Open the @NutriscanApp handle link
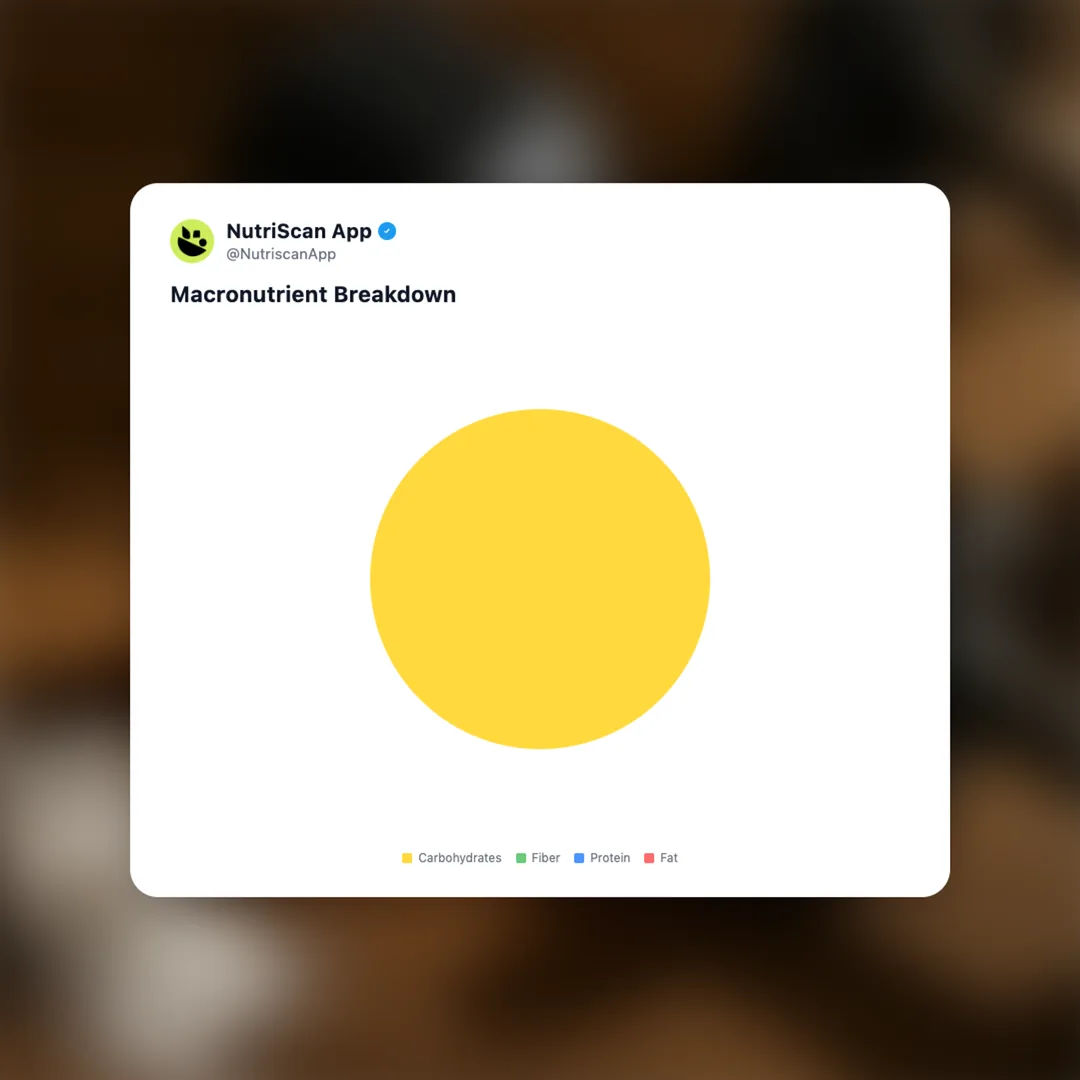Viewport: 1080px width, 1080px height. pyautogui.click(x=281, y=254)
